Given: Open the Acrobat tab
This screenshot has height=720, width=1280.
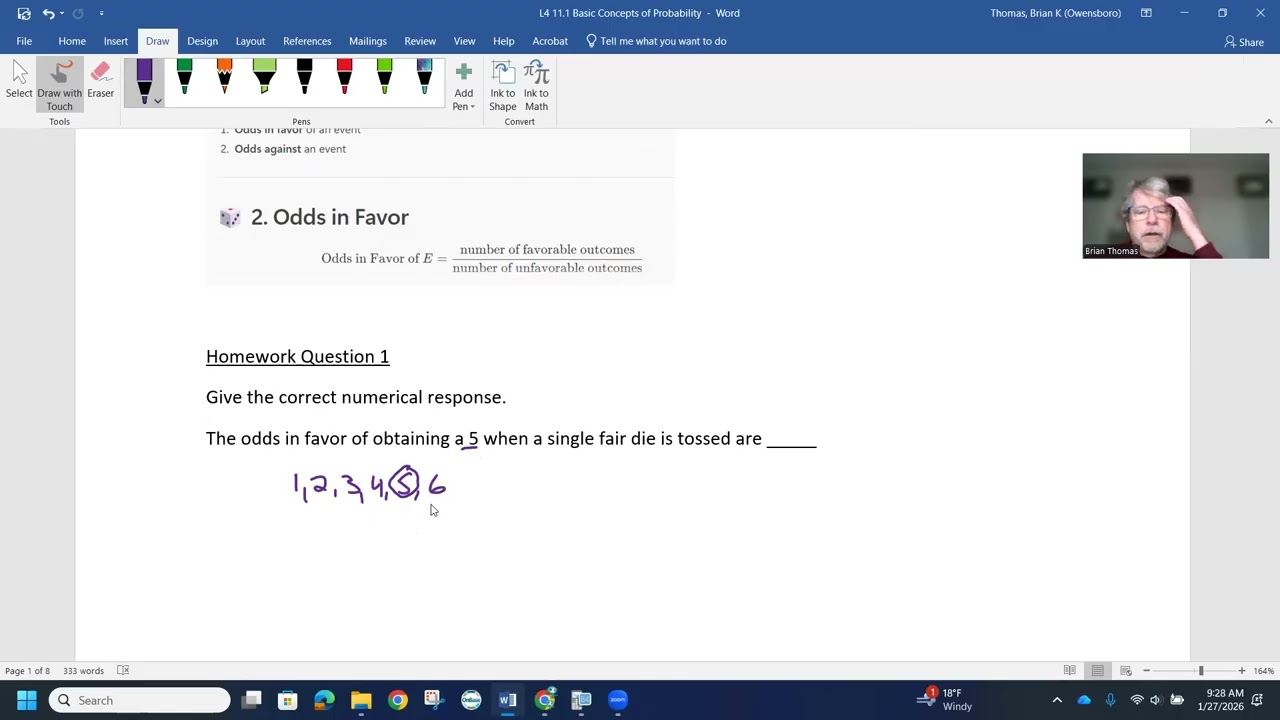Looking at the screenshot, I should 550,41.
